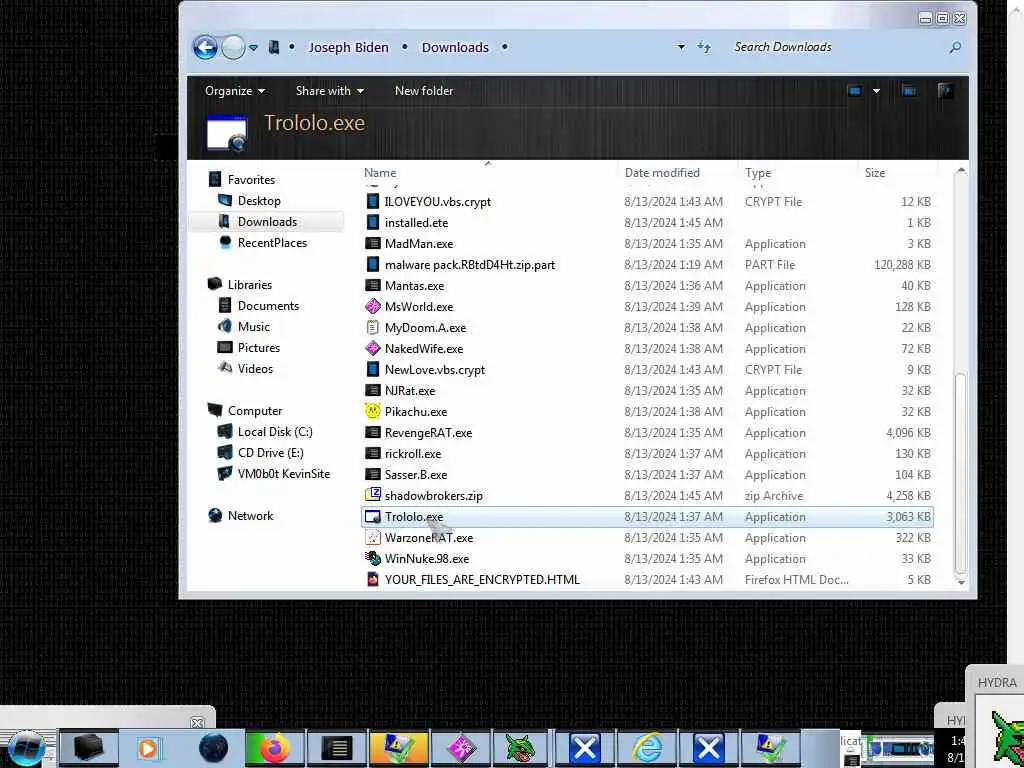Open the recent pages dropdown arrow

253,48
